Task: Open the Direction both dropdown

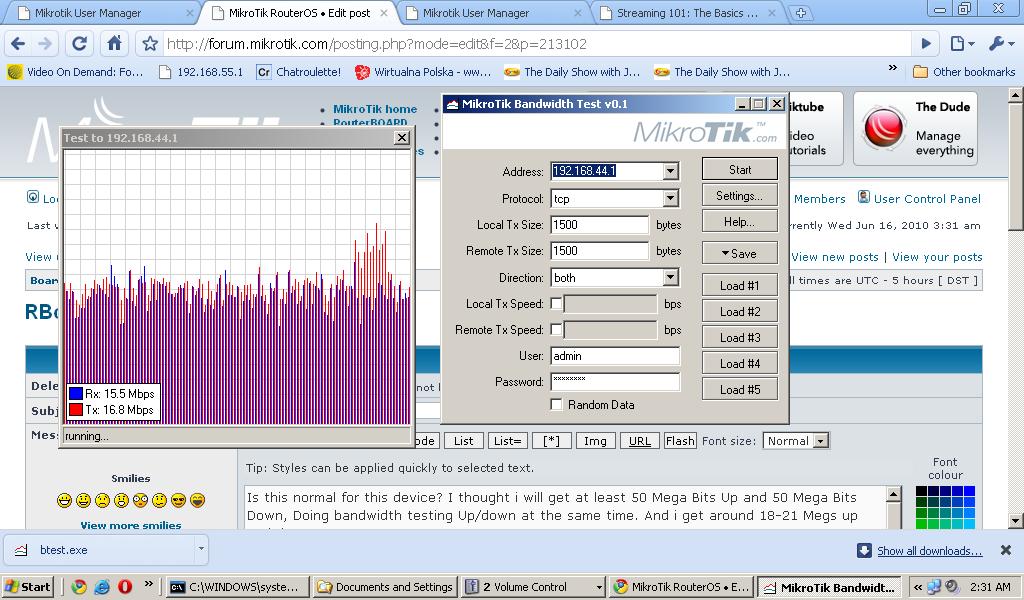Action: 671,277
